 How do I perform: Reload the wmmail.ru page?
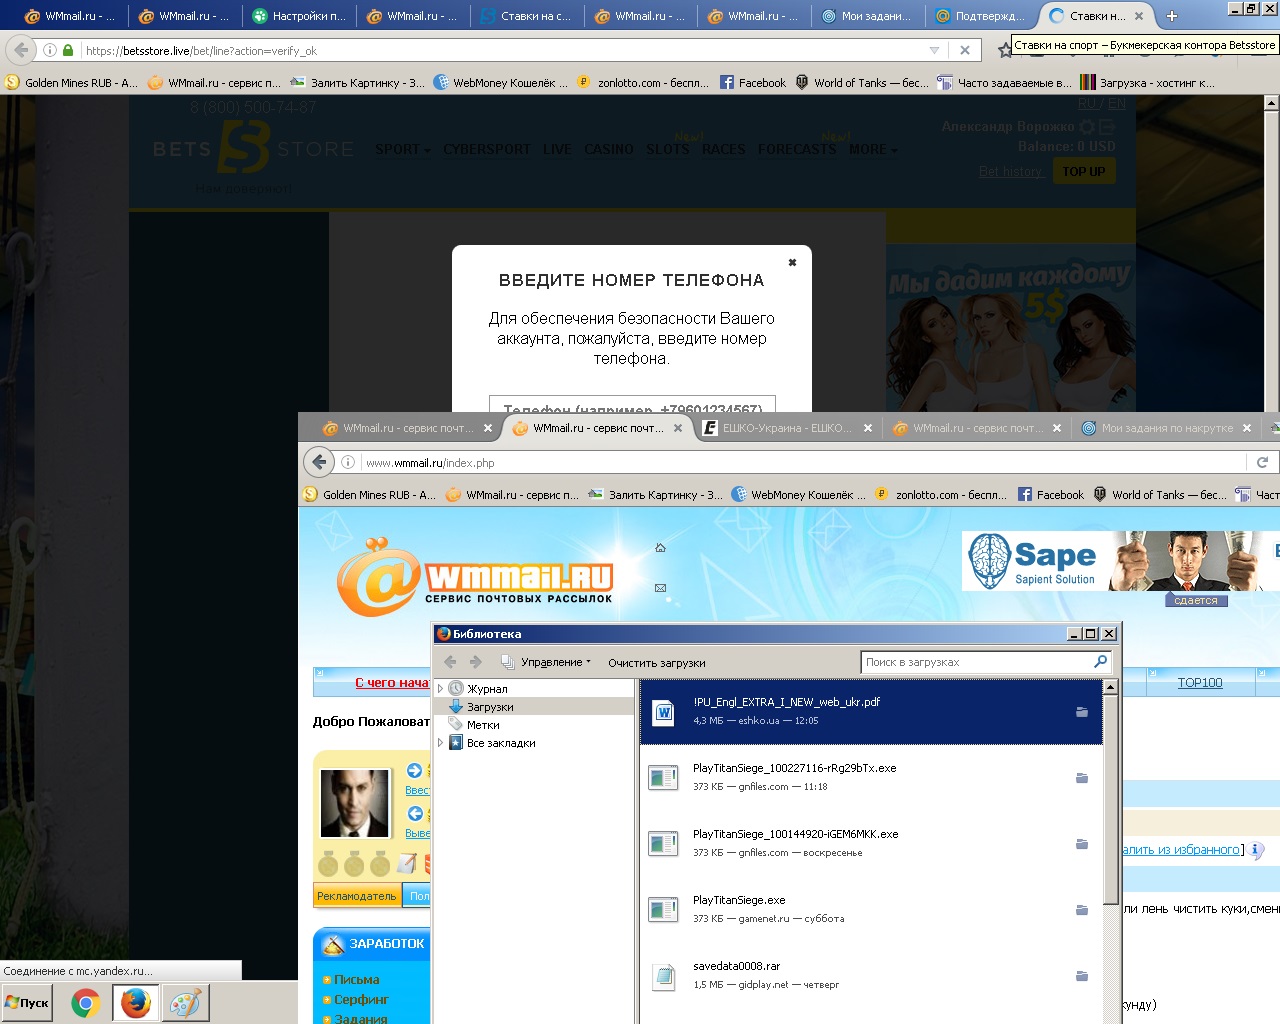click(1262, 462)
